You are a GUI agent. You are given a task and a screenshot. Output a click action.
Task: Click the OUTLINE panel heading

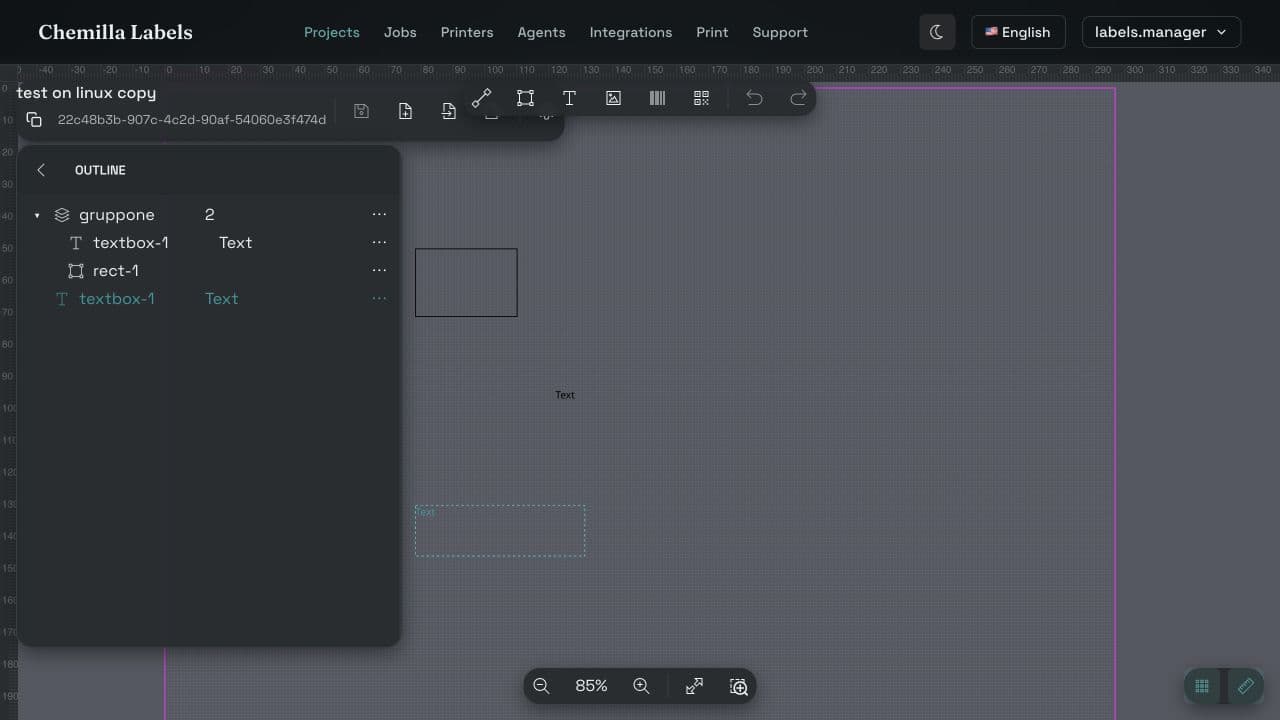point(100,170)
